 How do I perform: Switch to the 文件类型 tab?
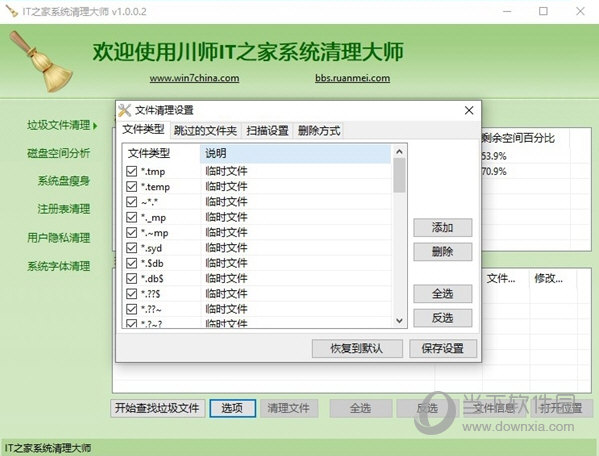pyautogui.click(x=143, y=129)
